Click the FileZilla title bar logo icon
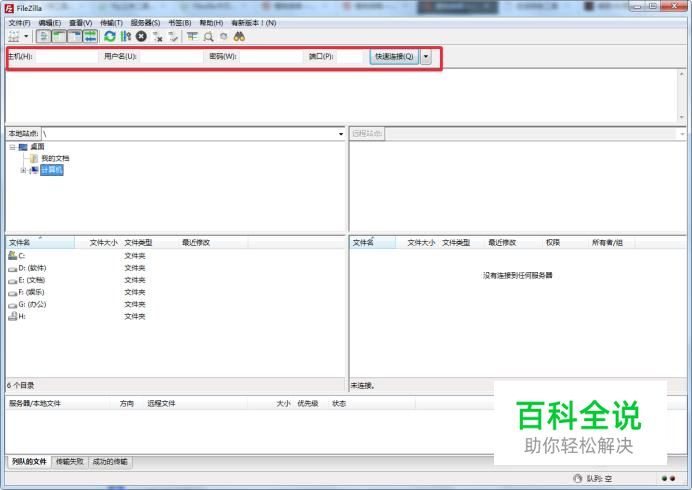The width and height of the screenshot is (692, 490). coord(9,8)
